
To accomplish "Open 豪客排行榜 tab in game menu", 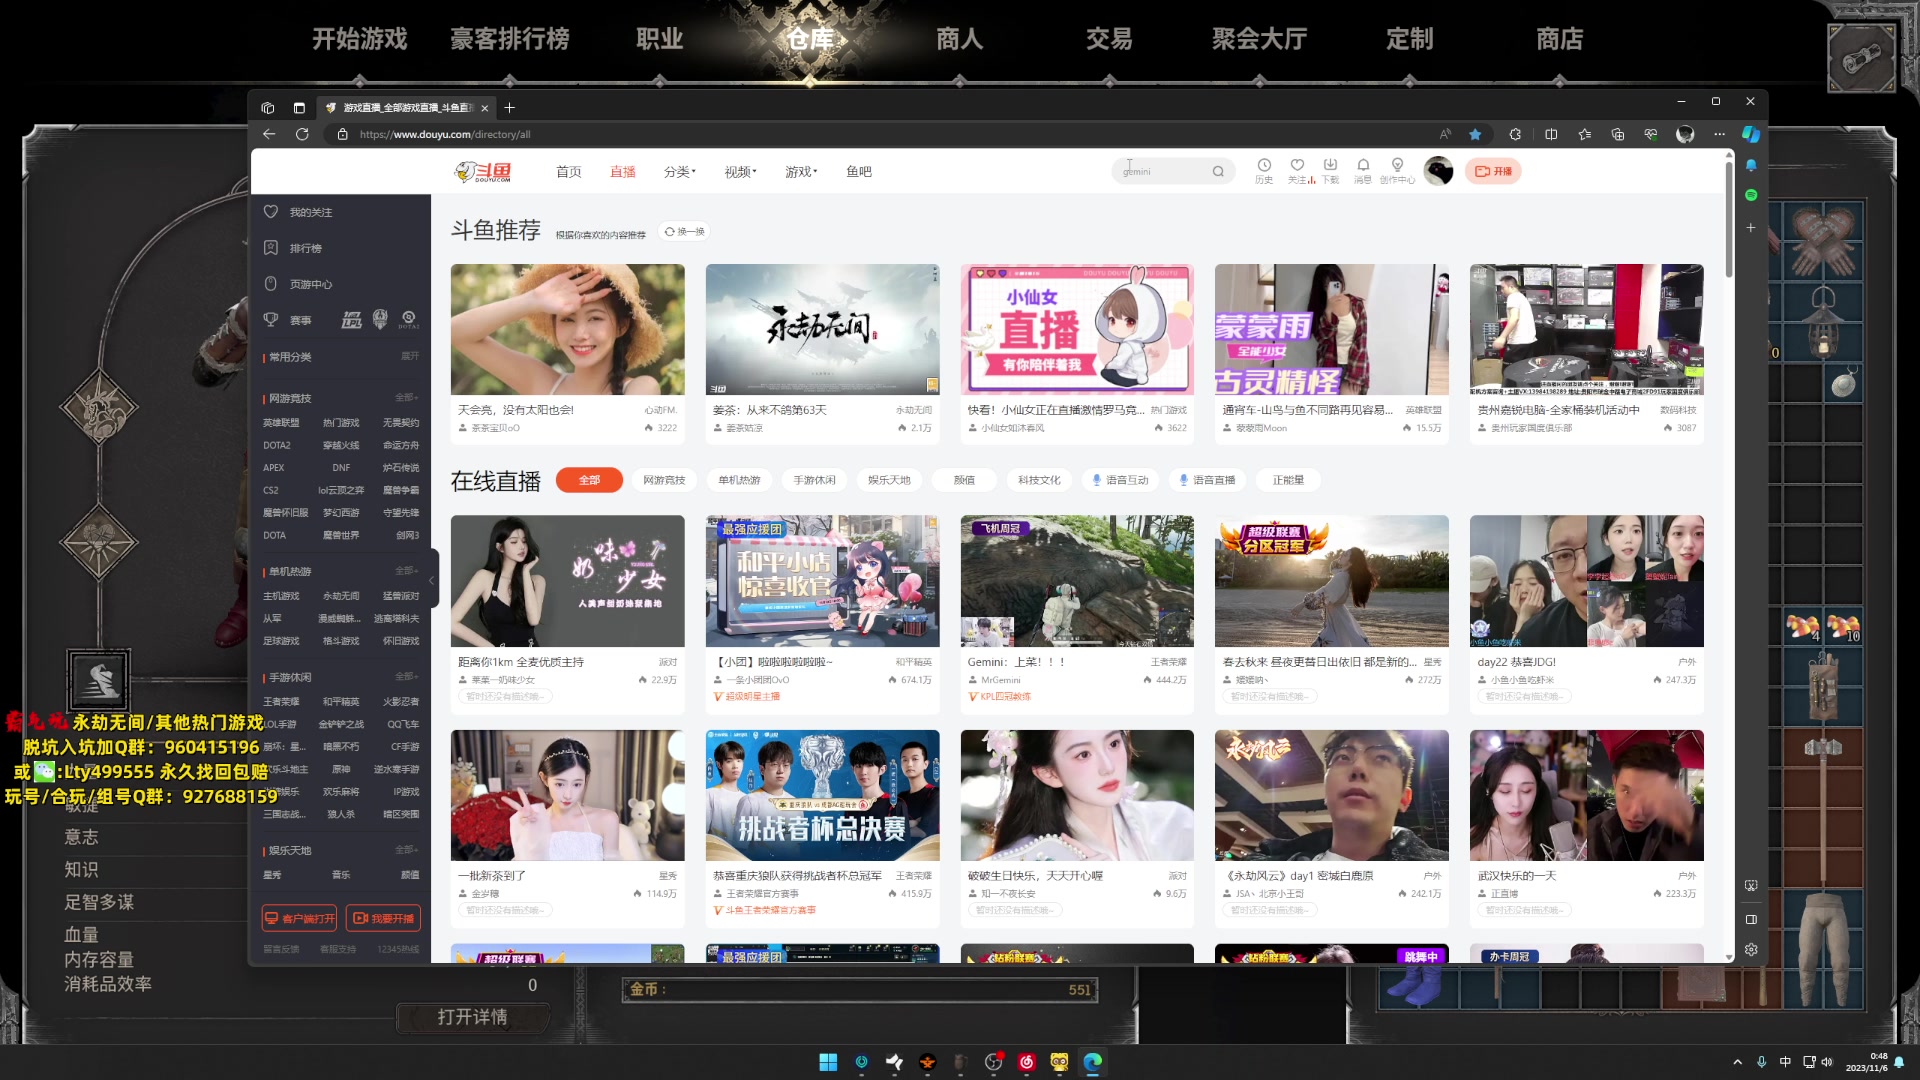I will (510, 39).
